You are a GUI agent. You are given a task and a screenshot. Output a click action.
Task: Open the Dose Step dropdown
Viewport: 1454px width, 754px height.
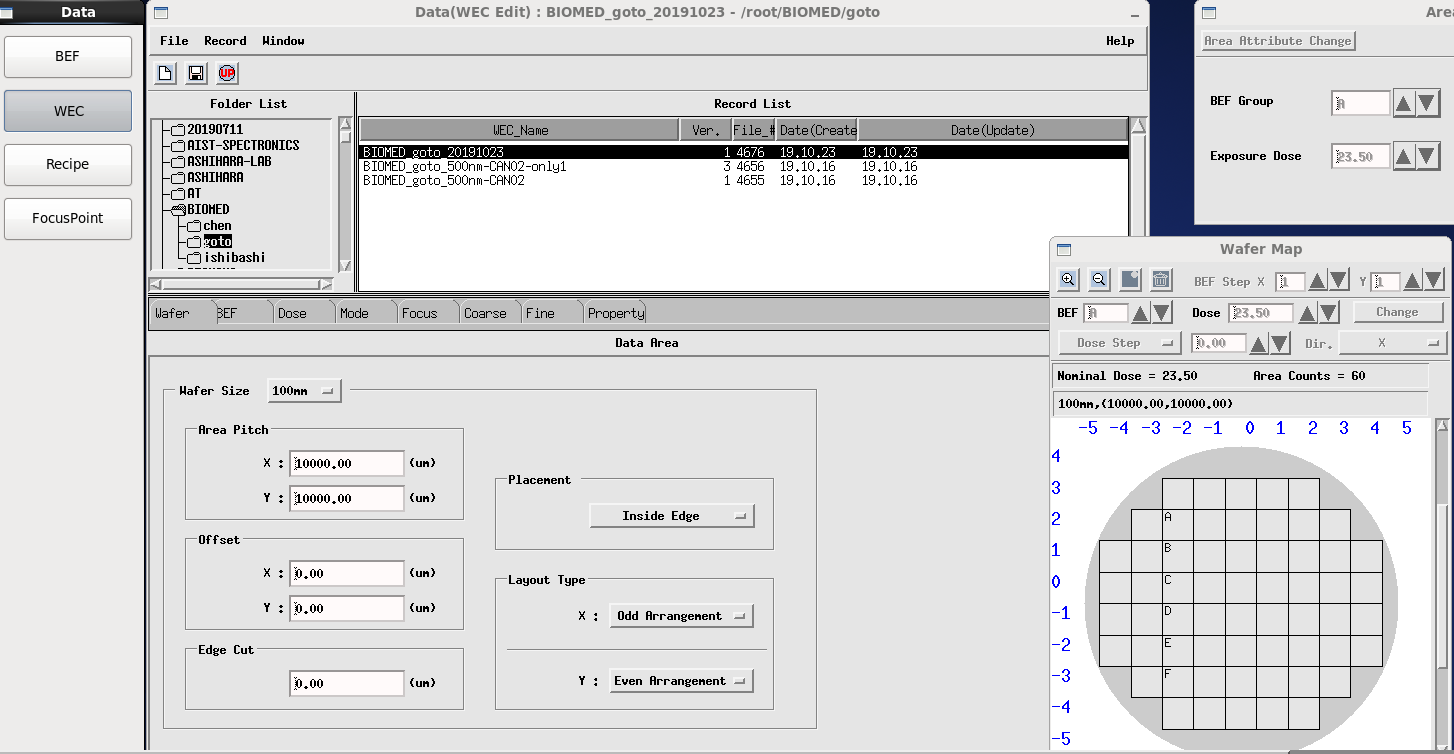(1120, 343)
